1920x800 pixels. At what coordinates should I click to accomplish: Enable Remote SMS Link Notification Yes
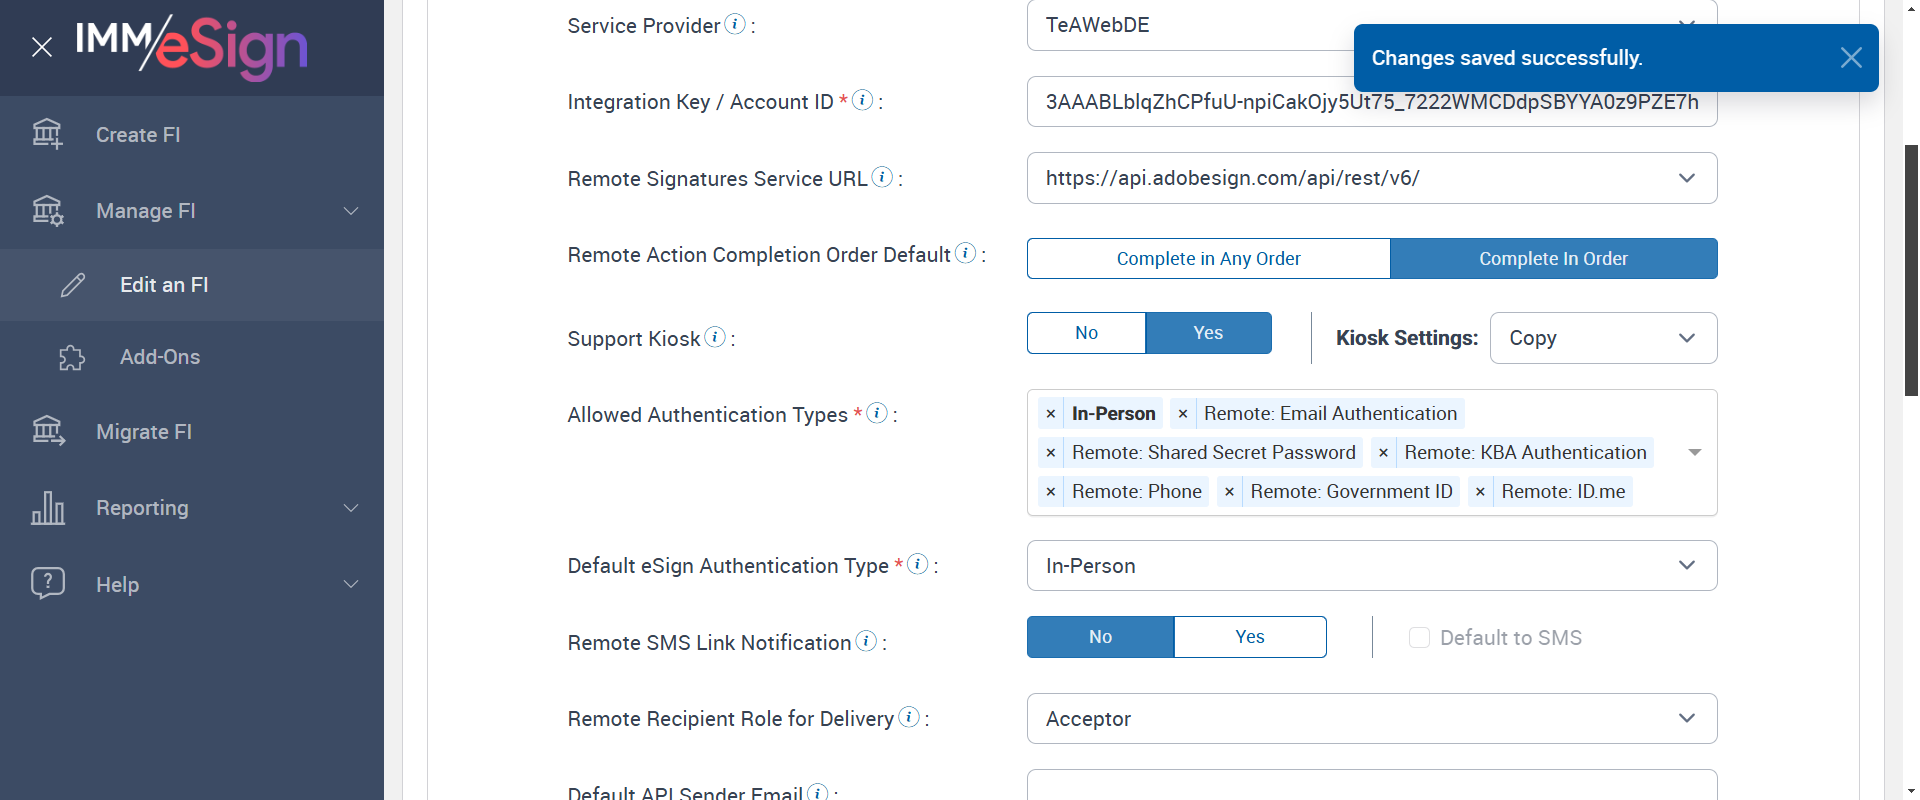point(1249,637)
